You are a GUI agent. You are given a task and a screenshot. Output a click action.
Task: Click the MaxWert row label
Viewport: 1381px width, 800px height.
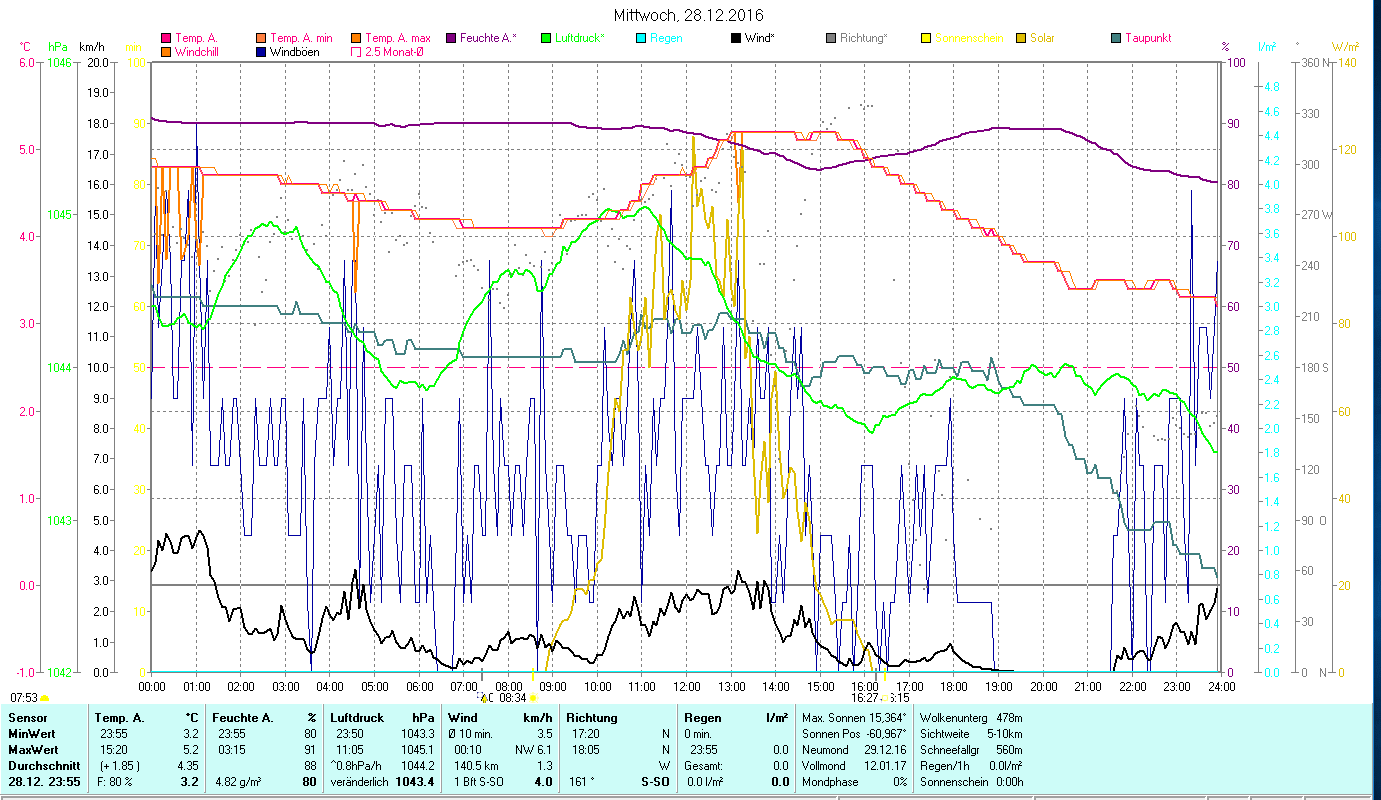tap(34, 750)
